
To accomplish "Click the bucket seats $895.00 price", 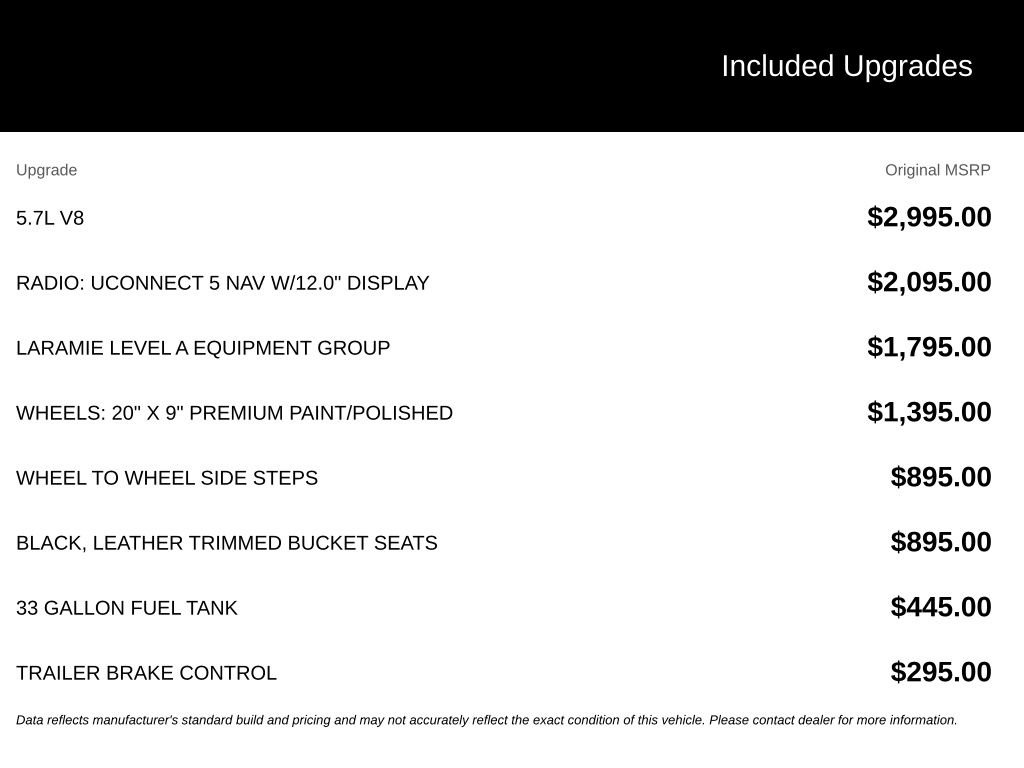I will click(x=940, y=542).
